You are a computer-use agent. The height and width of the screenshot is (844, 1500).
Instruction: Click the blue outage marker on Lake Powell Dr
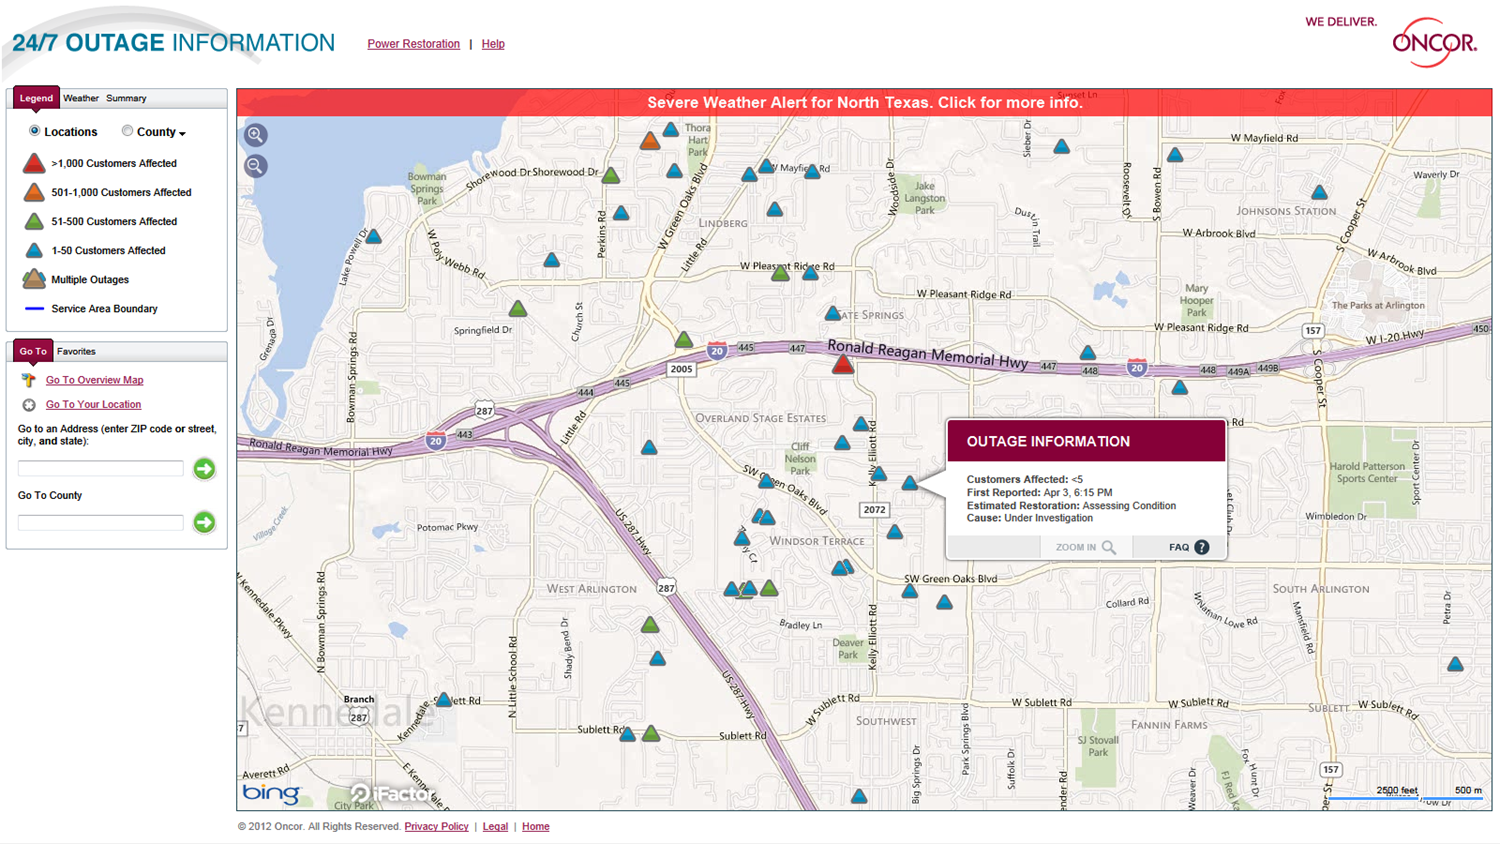[x=373, y=237]
